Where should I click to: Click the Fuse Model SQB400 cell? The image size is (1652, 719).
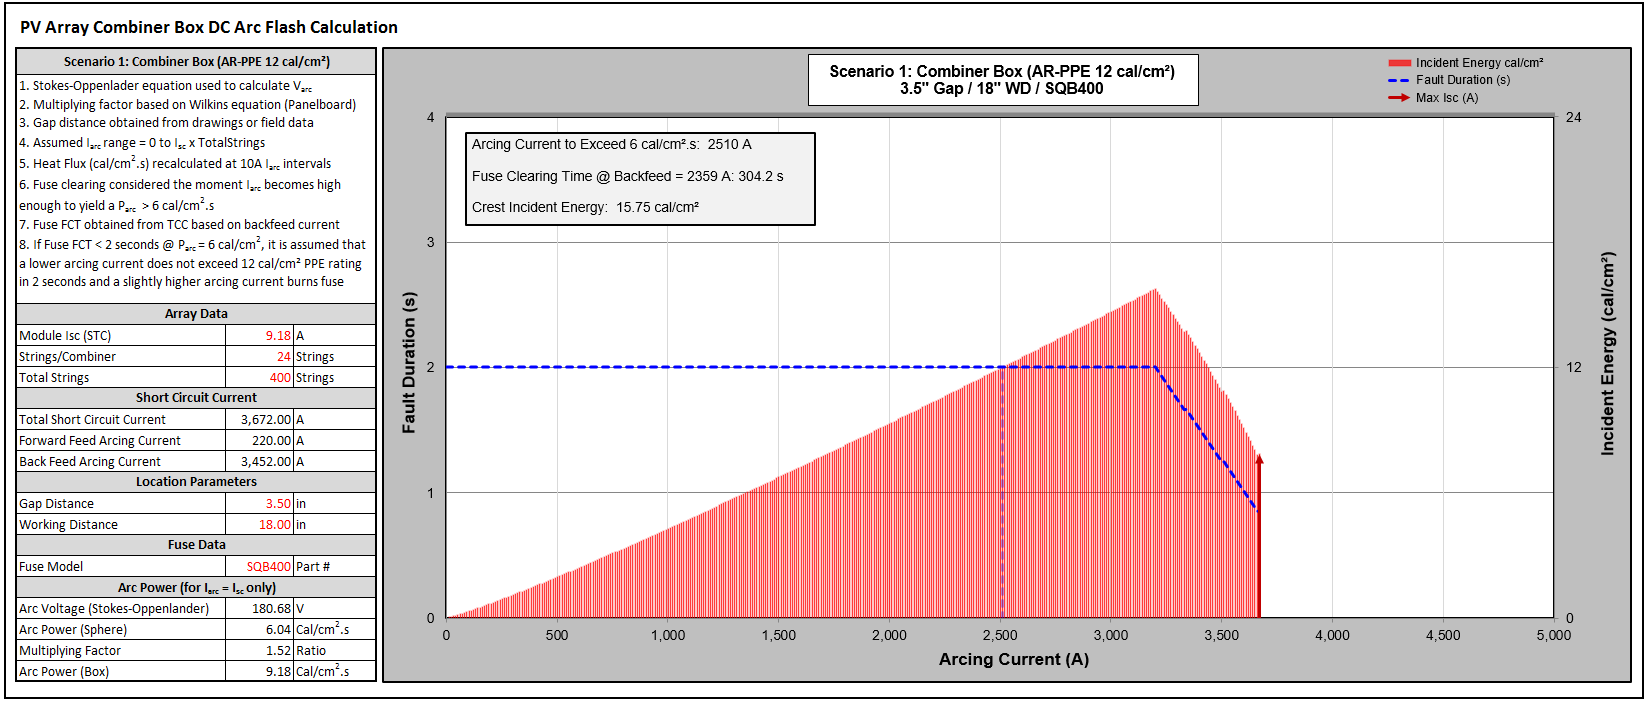259,567
